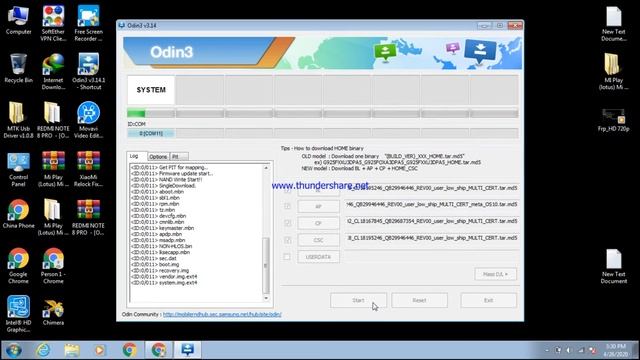Viewport: 640px width, 360px height.
Task: Open Internet Explorer from the taskbar
Action: tap(43, 350)
